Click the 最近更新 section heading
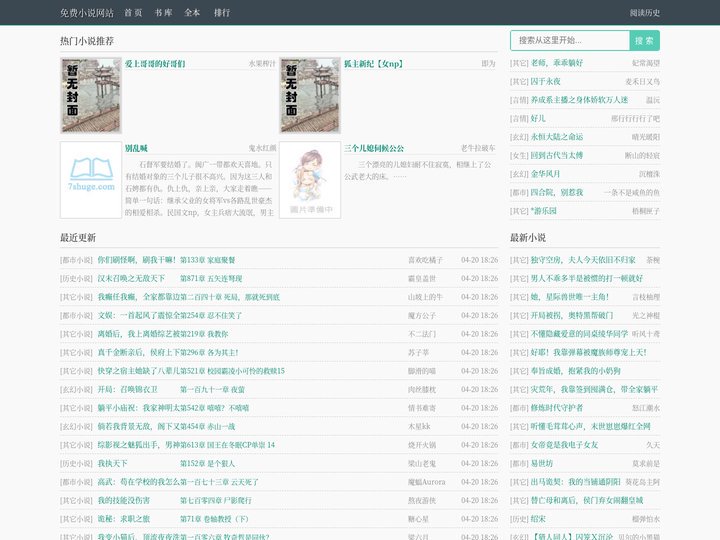This screenshot has height=540, width=720. tap(78, 237)
